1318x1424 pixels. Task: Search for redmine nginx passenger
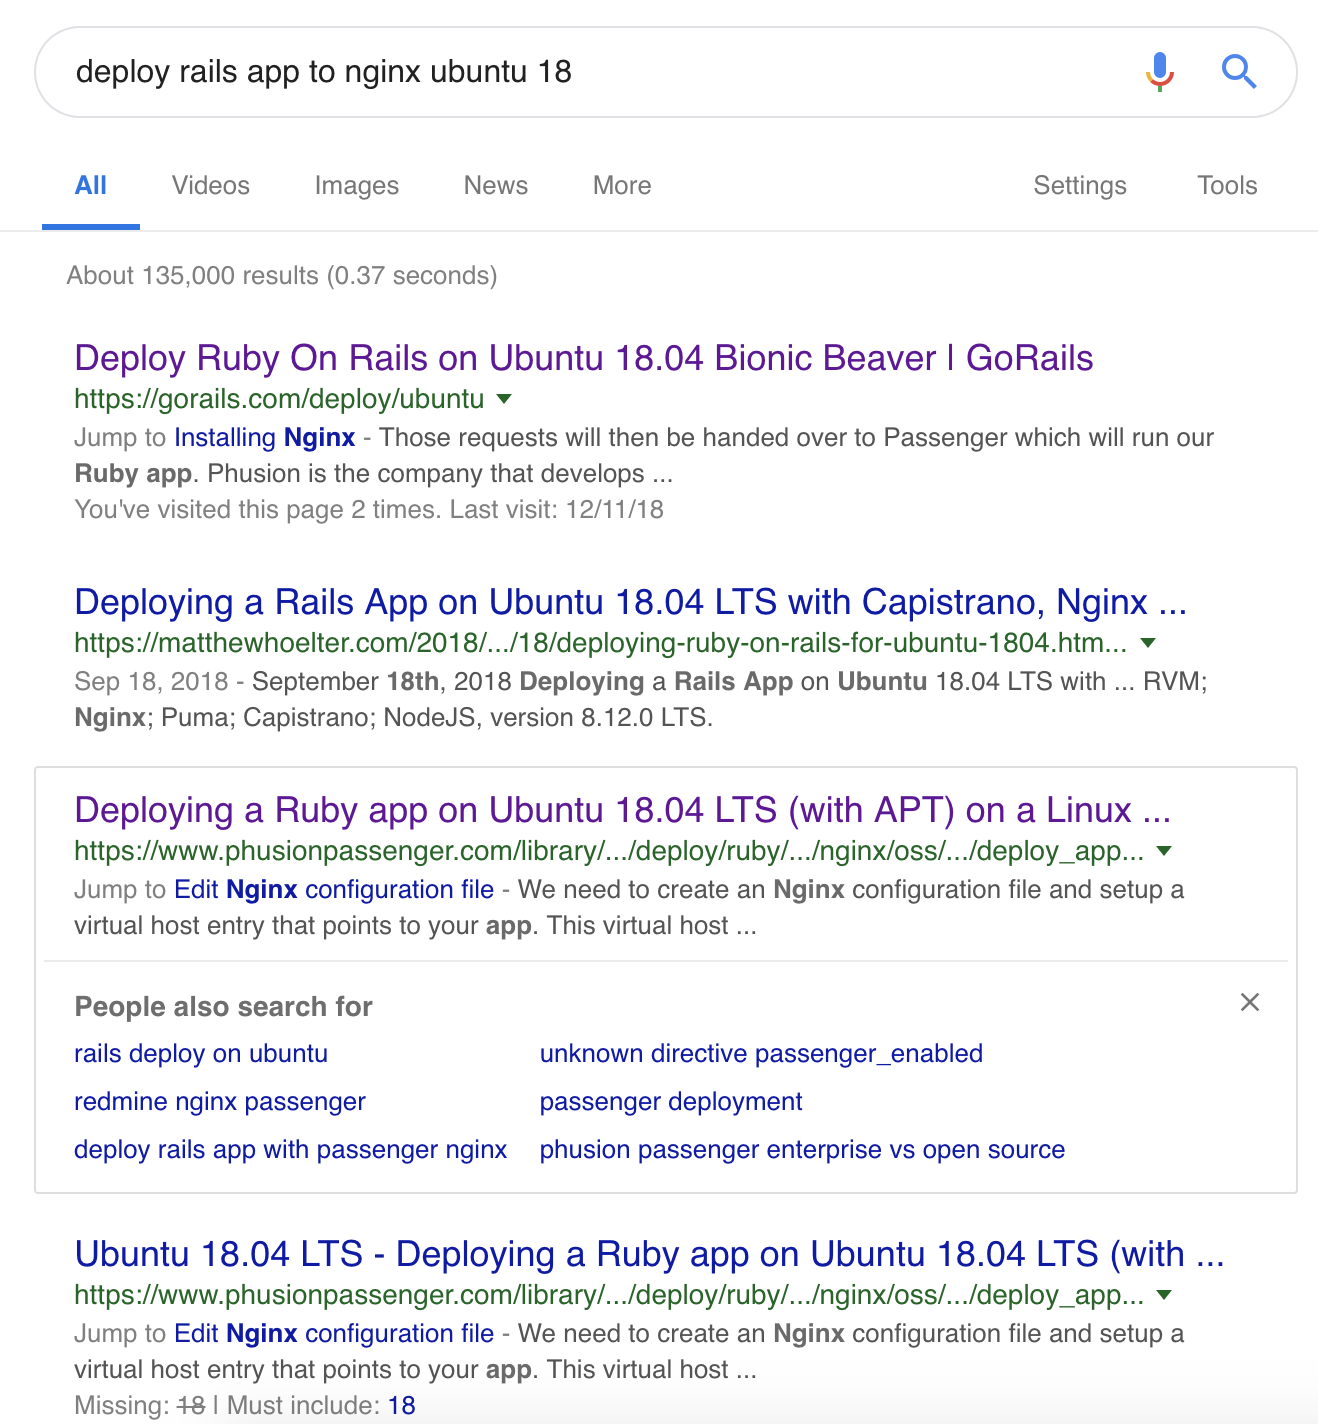(x=220, y=1102)
